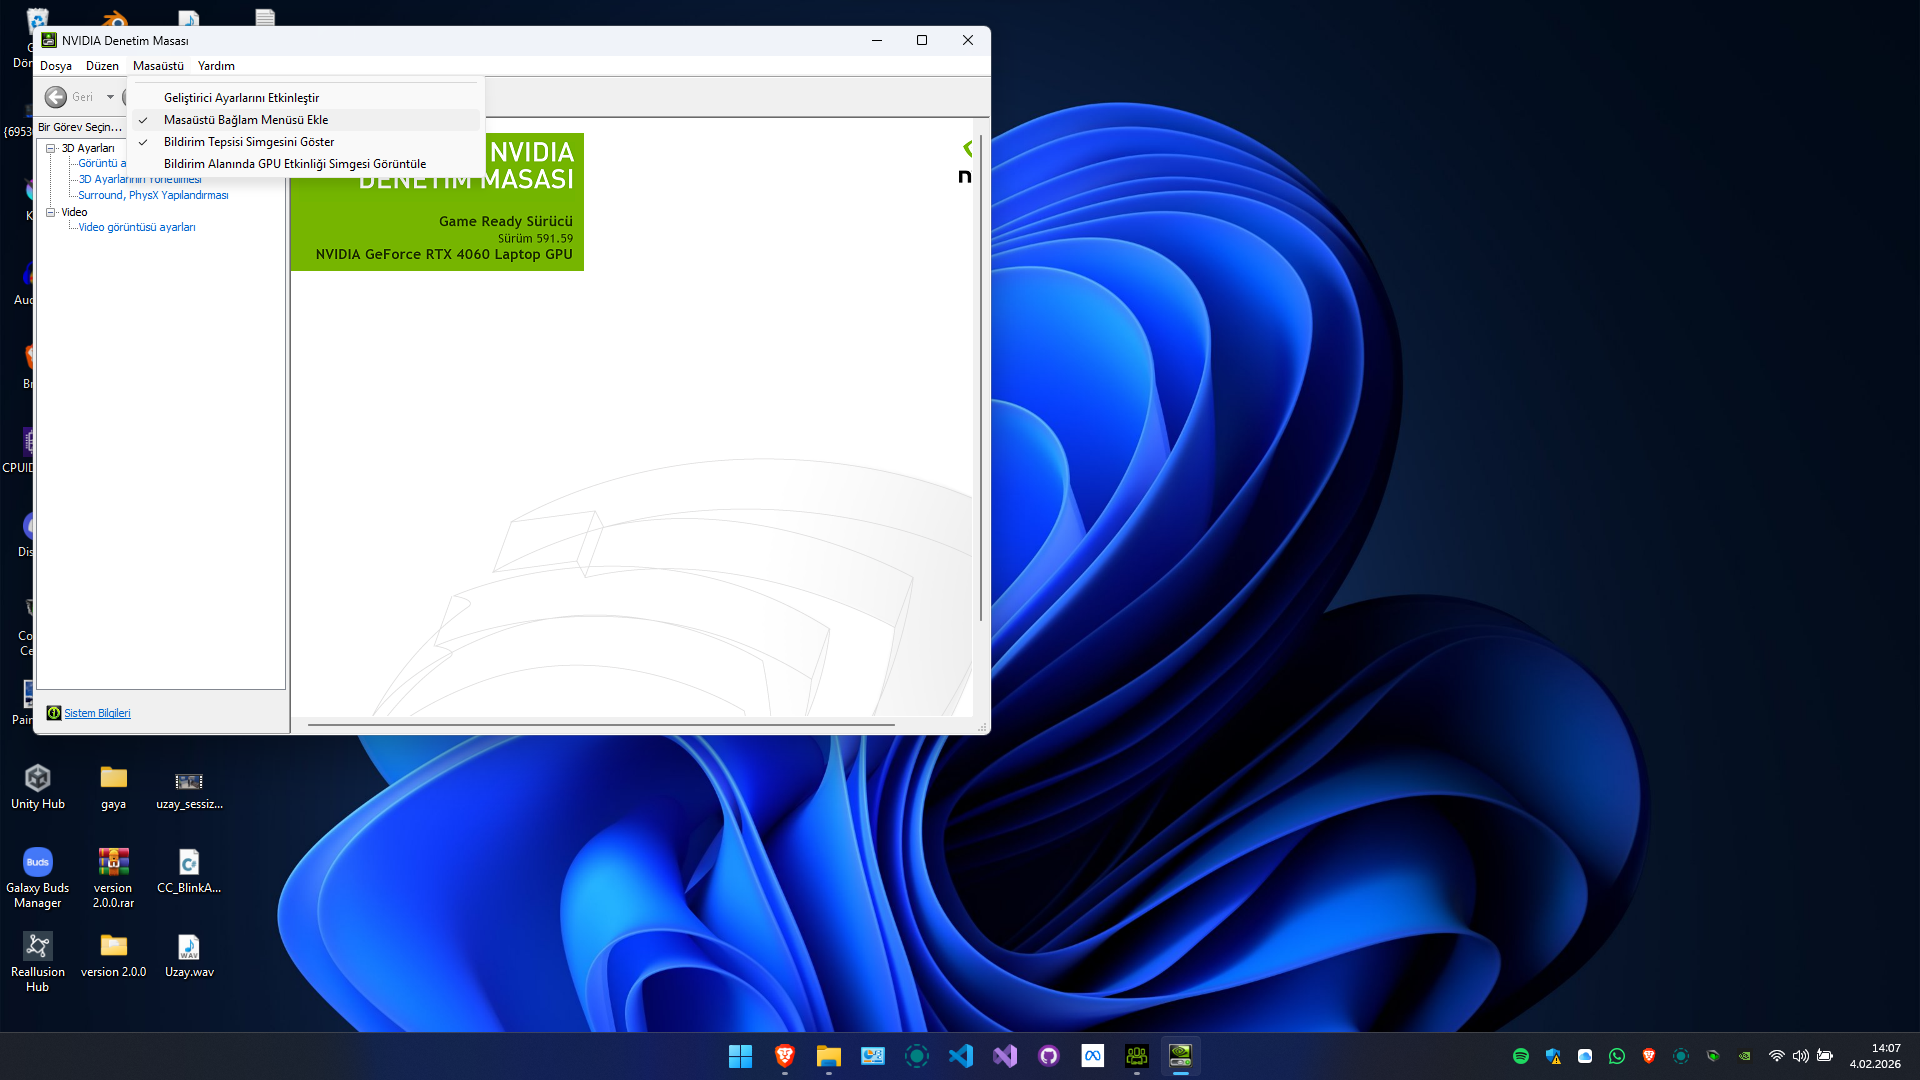Close the open Masaüstü menu
The width and height of the screenshot is (1920, 1080).
click(158, 66)
